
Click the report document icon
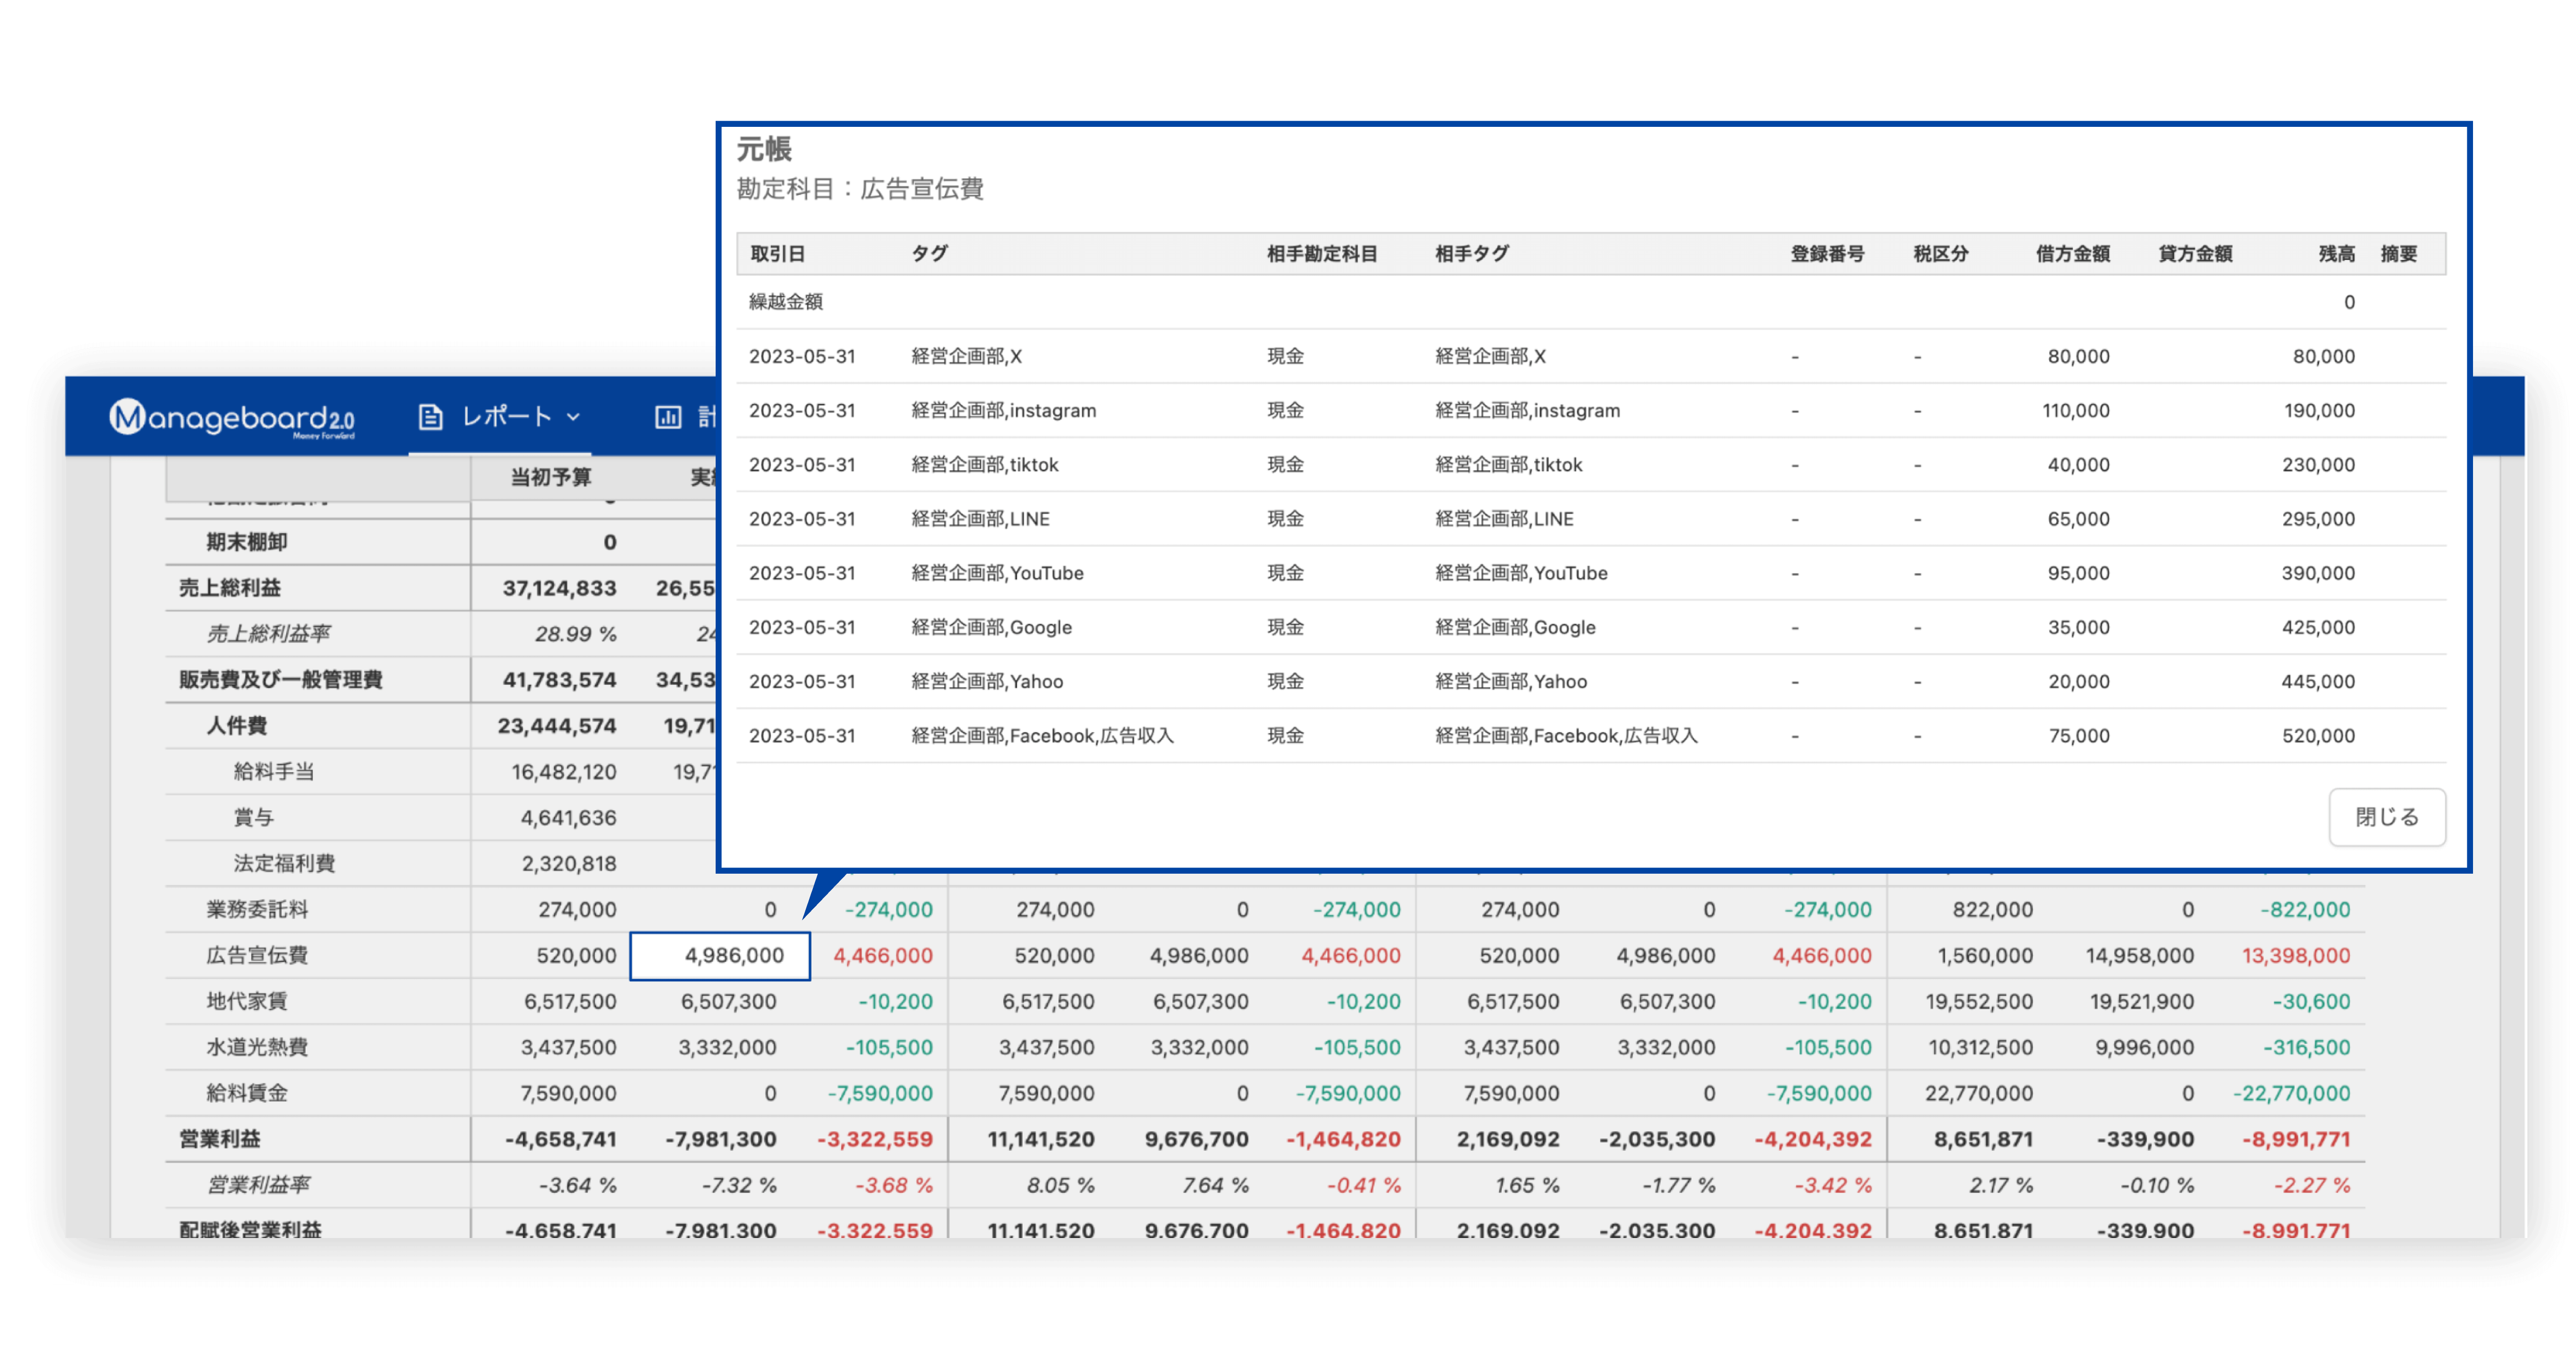(x=430, y=417)
